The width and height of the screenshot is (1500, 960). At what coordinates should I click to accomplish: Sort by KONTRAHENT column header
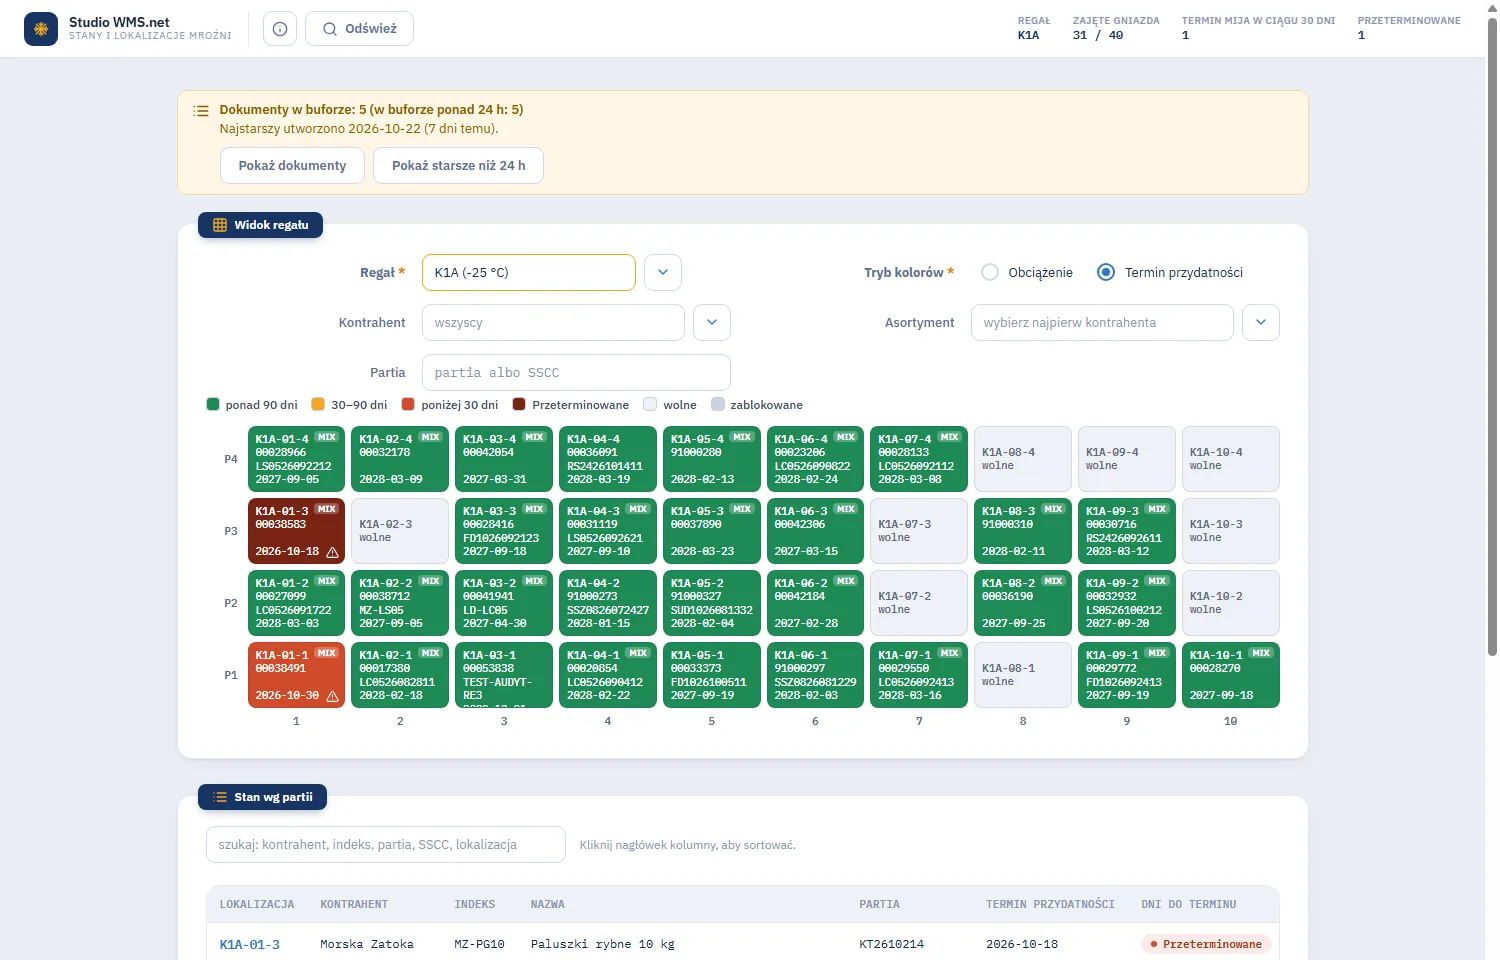(354, 904)
